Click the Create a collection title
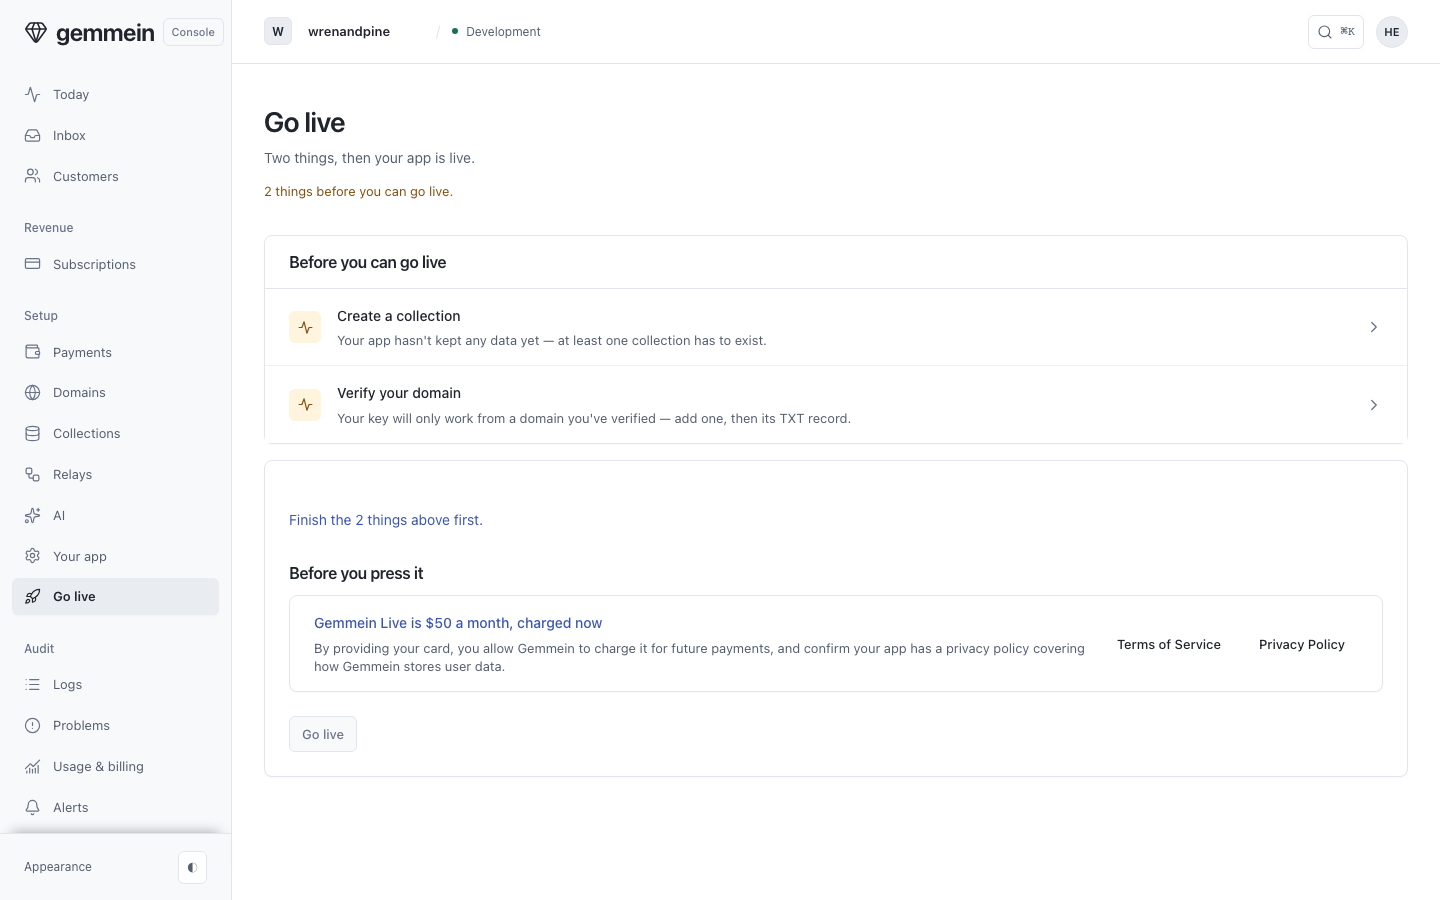The width and height of the screenshot is (1440, 900). pos(399,316)
